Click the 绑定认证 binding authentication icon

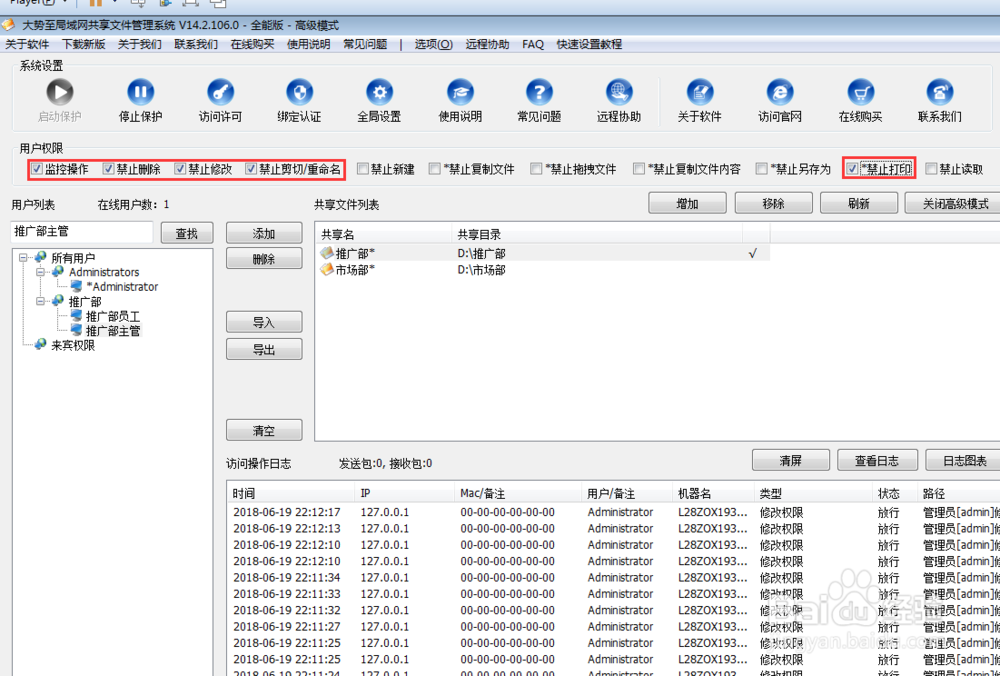(x=300, y=93)
